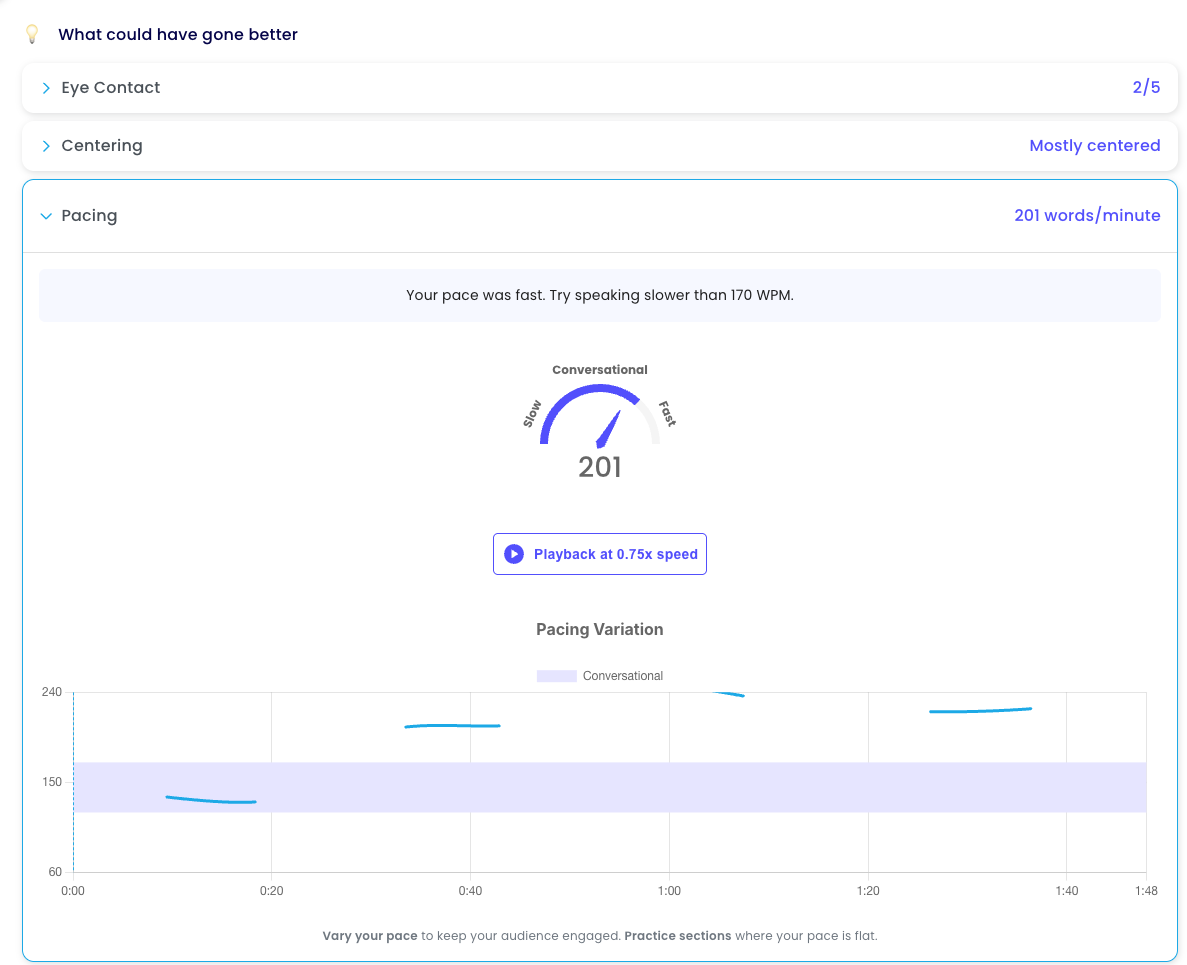Image resolution: width=1187 pixels, height=965 pixels.
Task: Collapse the Pacing section chevron
Action: [46, 216]
